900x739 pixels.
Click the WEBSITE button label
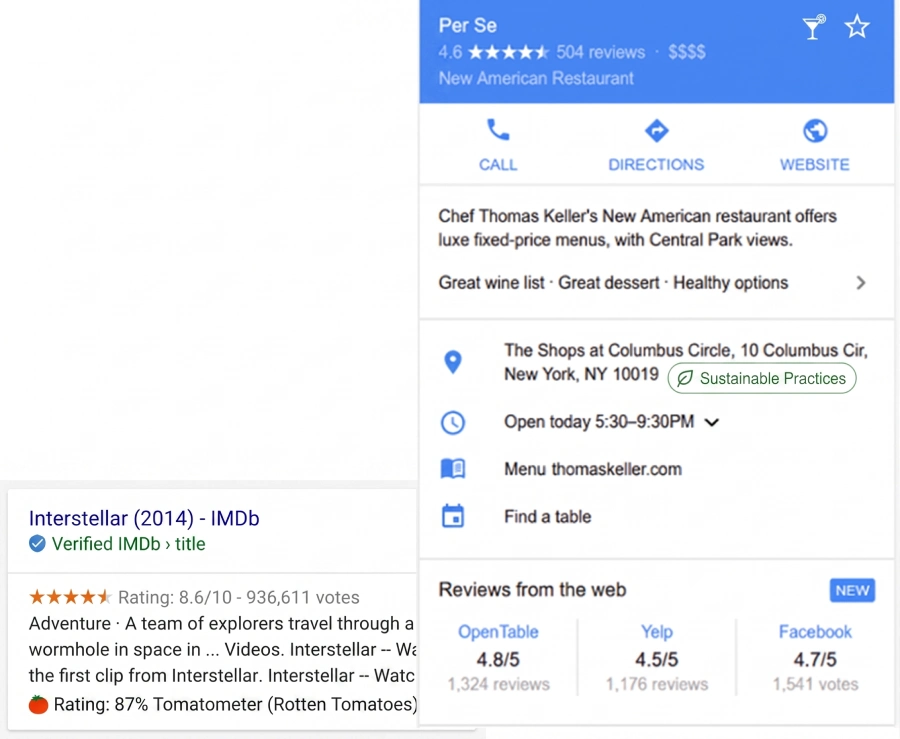(814, 165)
